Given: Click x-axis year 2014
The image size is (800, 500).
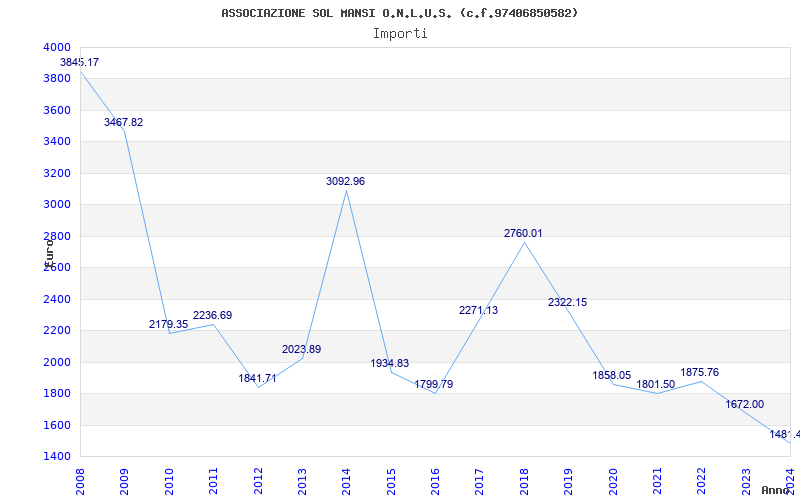Looking at the screenshot, I should tap(346, 482).
